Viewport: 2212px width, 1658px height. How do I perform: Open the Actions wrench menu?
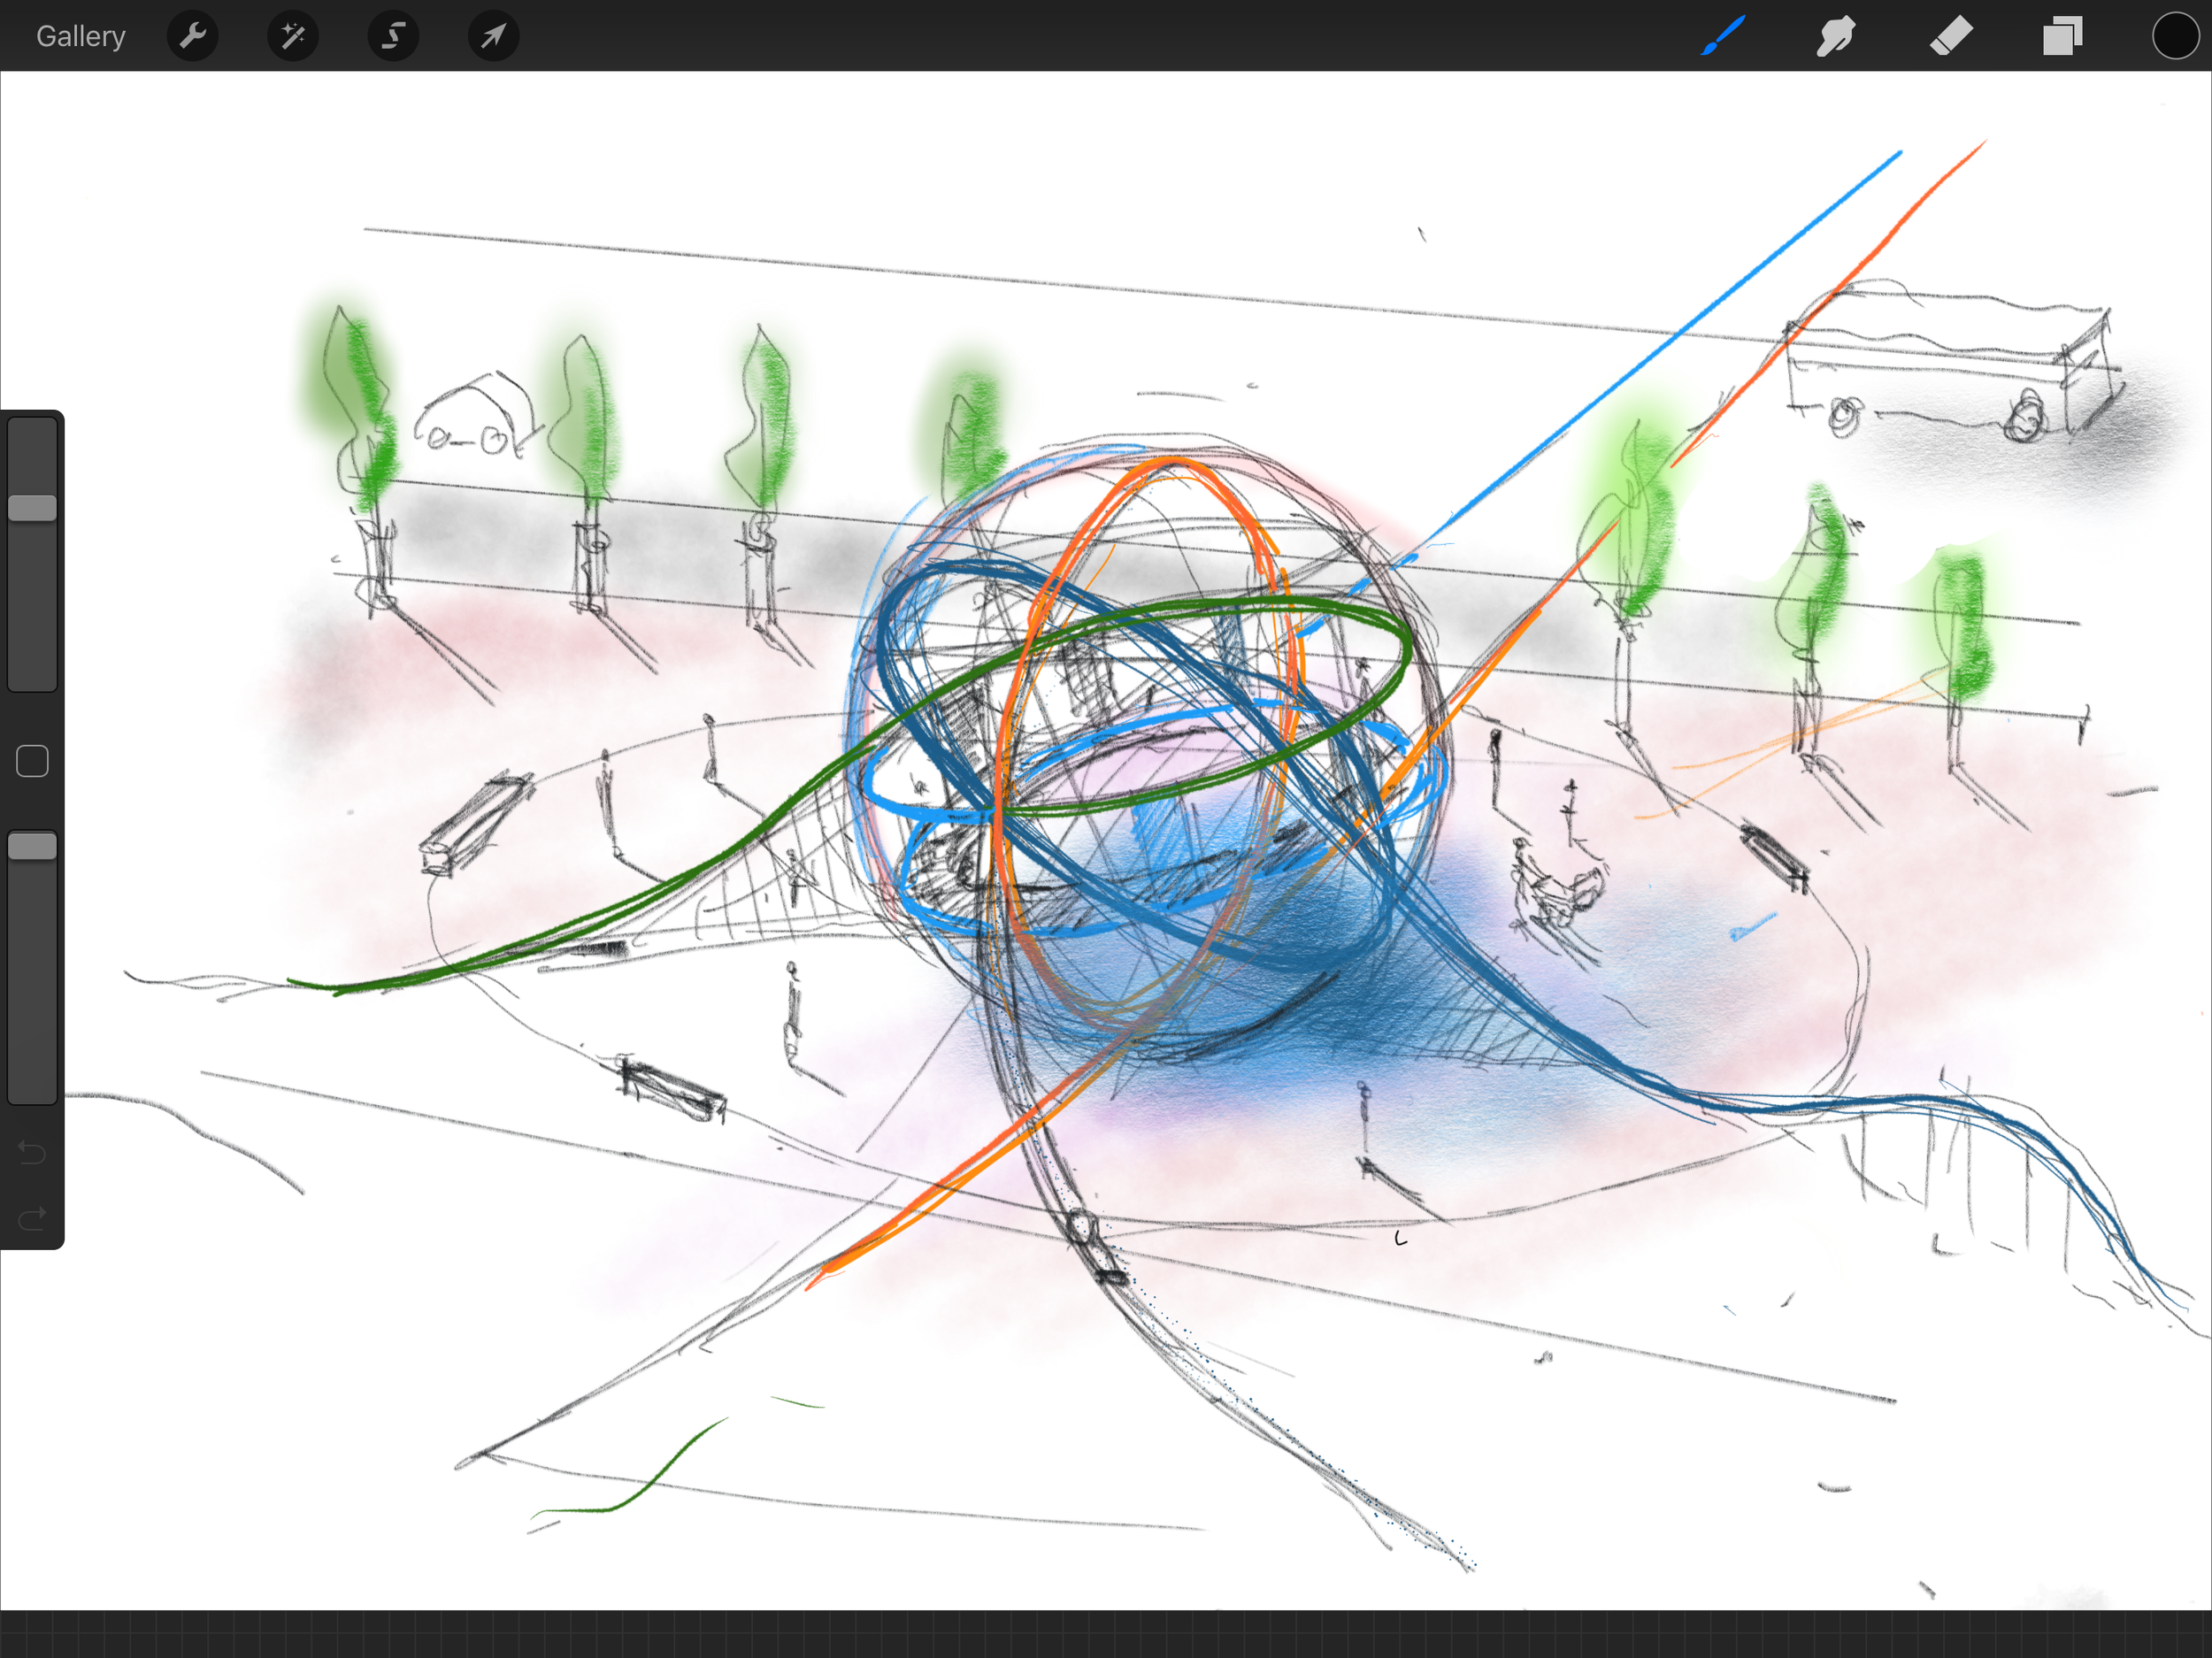point(192,36)
